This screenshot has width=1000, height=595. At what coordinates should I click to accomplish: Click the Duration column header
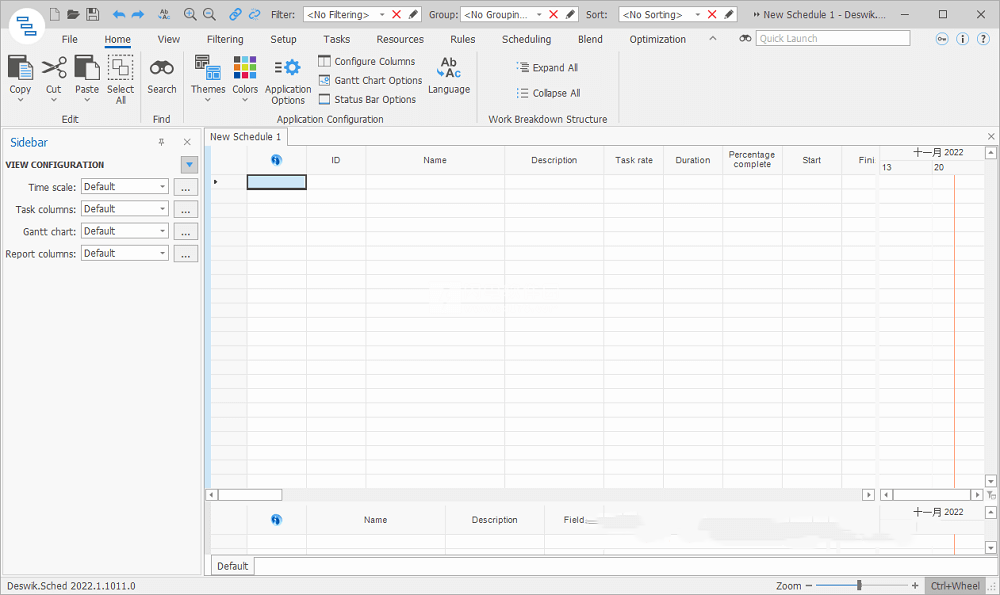[693, 160]
